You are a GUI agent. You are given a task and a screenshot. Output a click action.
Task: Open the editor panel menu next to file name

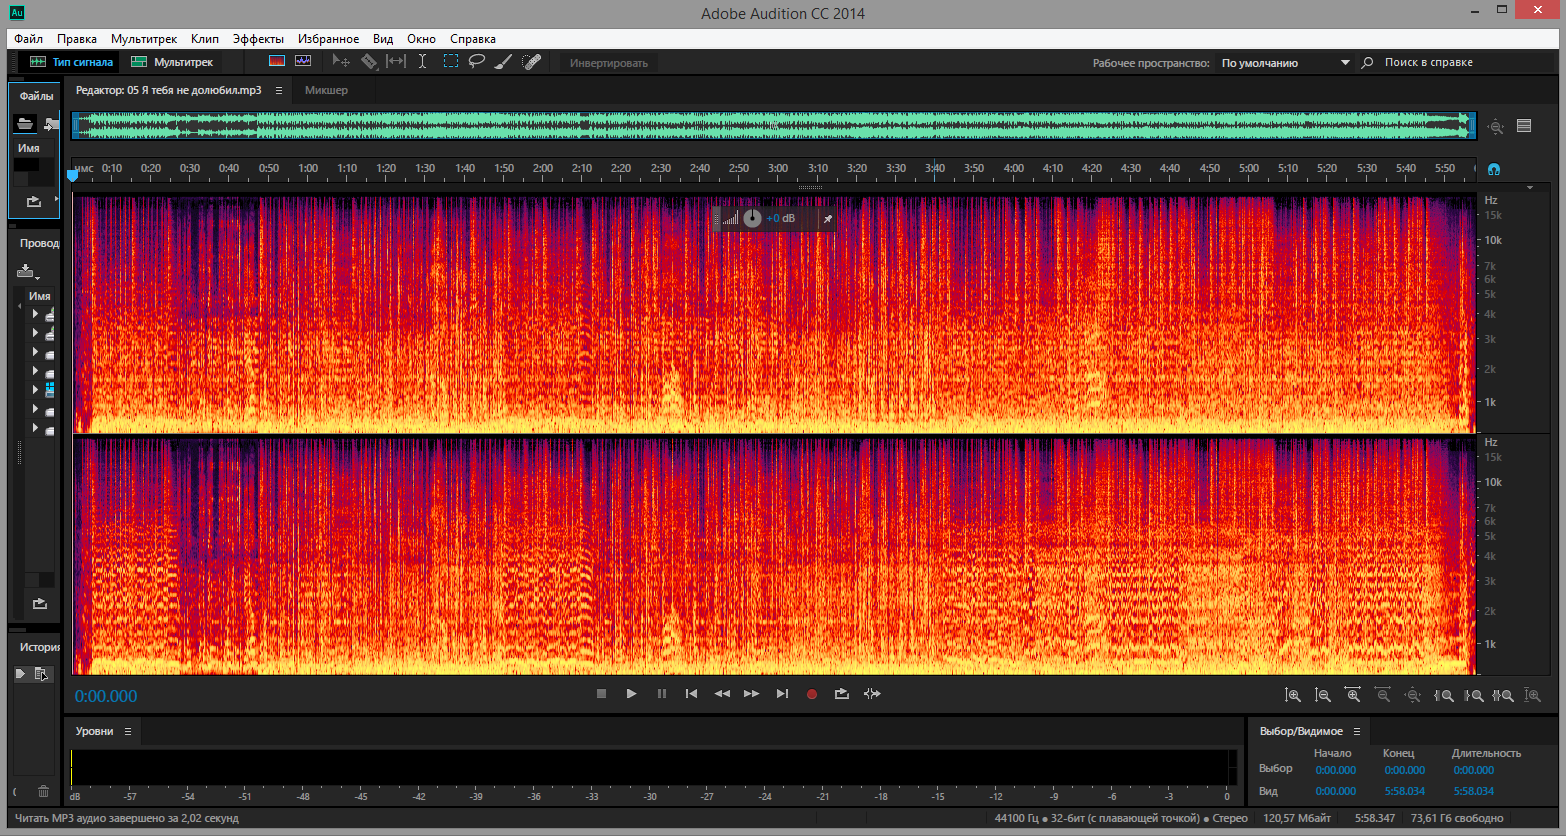(x=279, y=90)
